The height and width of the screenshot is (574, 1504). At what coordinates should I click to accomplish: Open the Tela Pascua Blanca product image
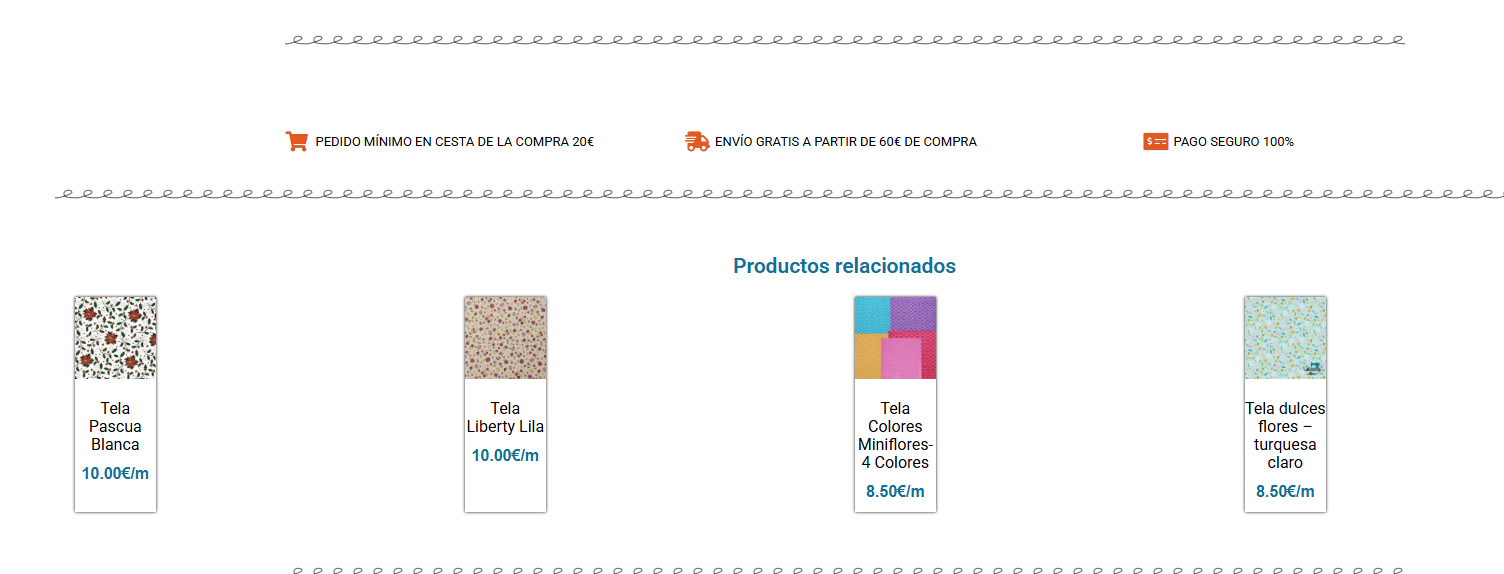pyautogui.click(x=115, y=338)
